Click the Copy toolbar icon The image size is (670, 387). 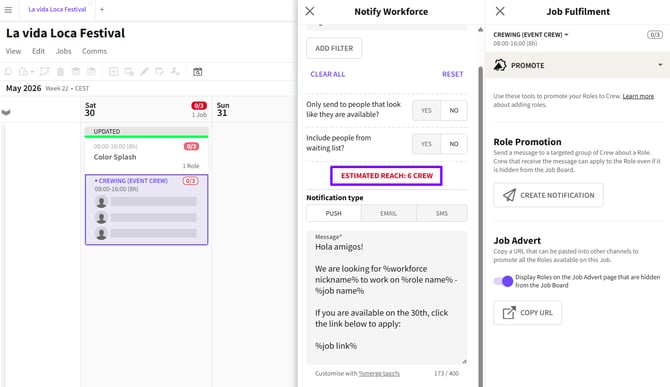coord(8,72)
